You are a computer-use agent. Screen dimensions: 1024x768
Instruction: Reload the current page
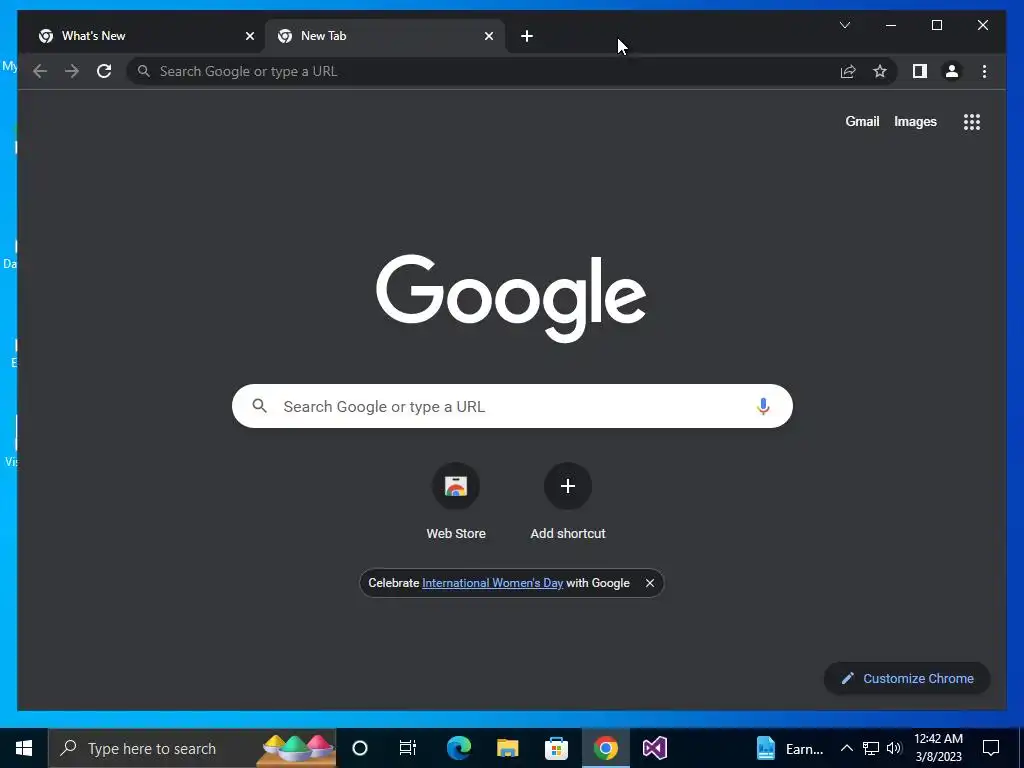point(104,71)
